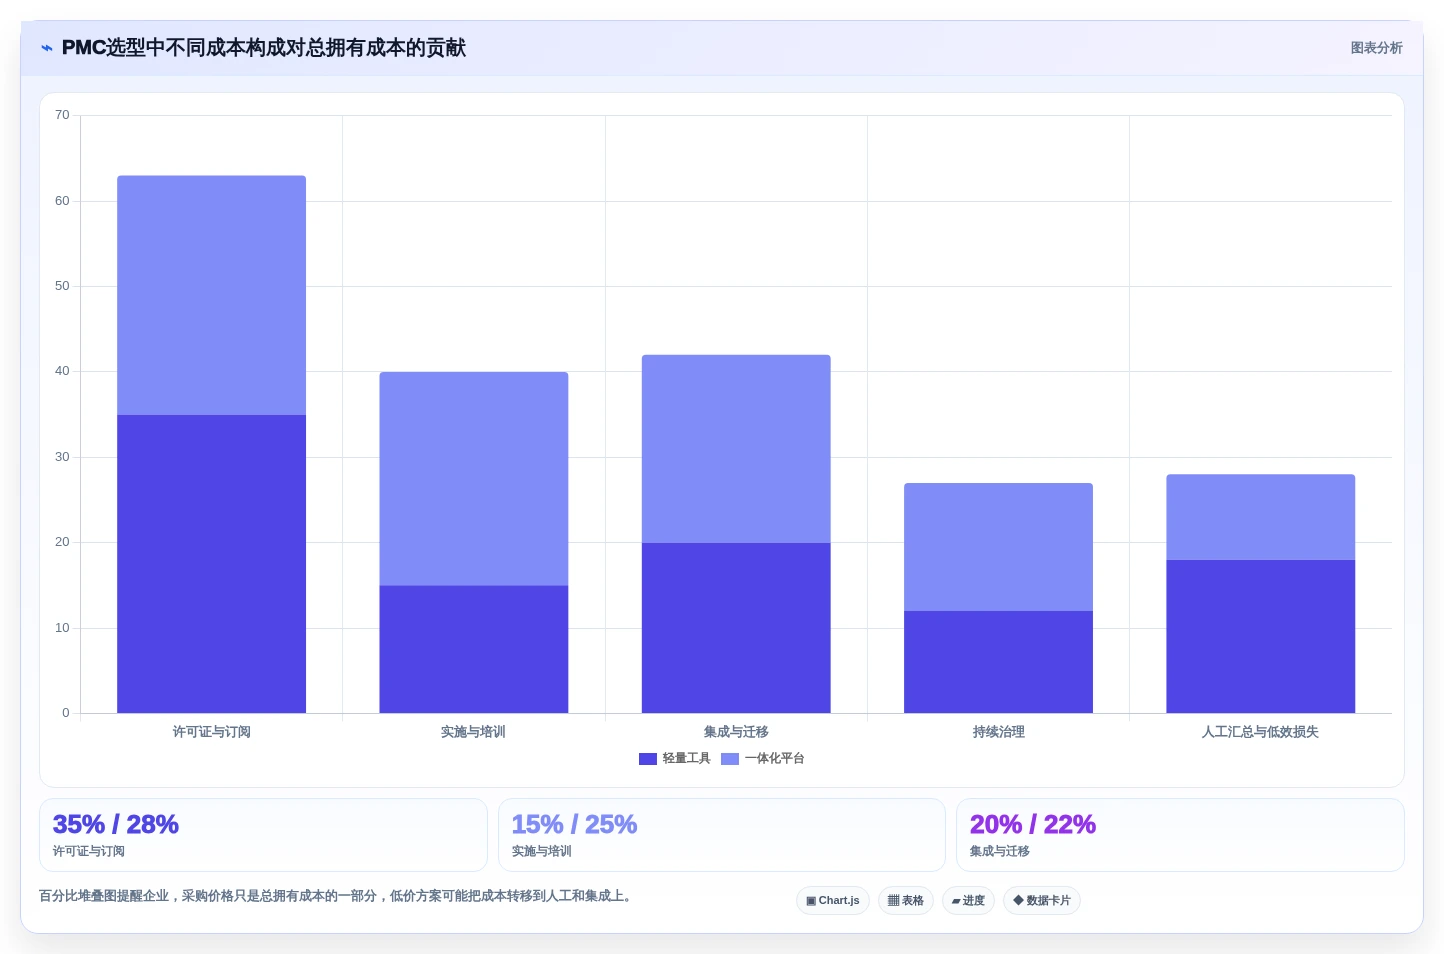The width and height of the screenshot is (1444, 954).
Task: Click the y-axis value 40
Action: (x=62, y=371)
